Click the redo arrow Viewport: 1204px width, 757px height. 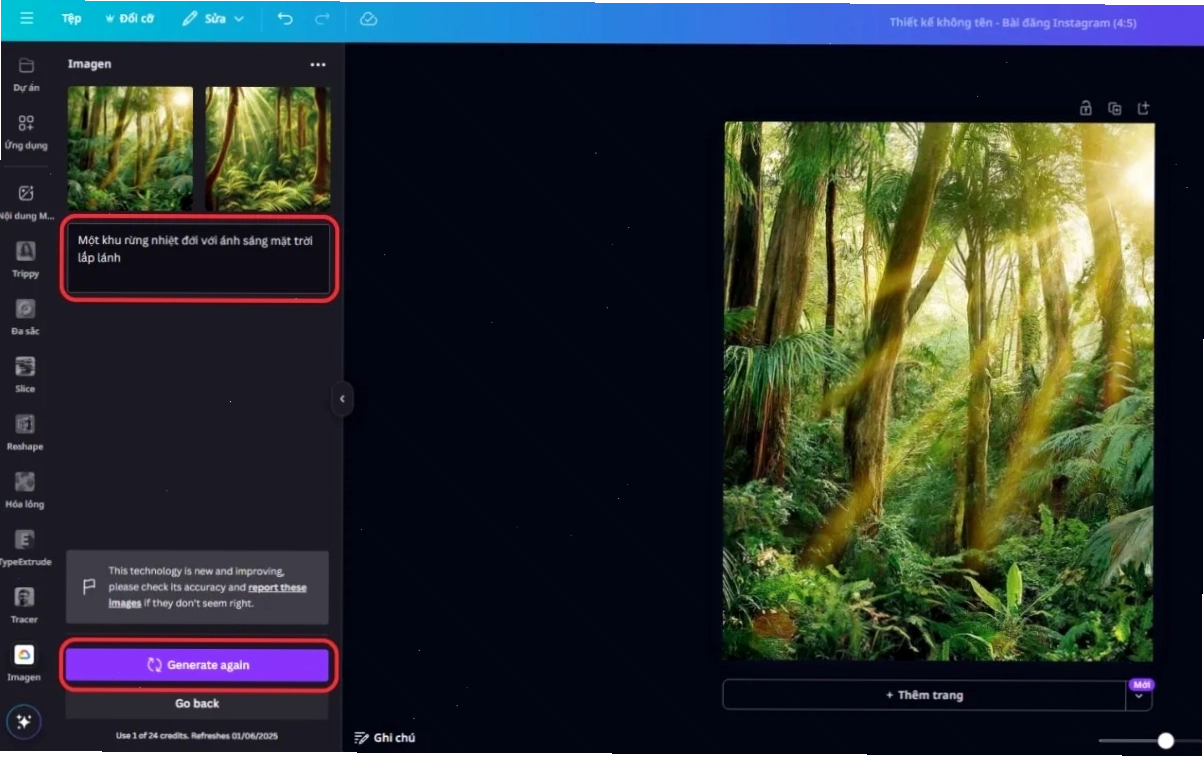(x=322, y=19)
